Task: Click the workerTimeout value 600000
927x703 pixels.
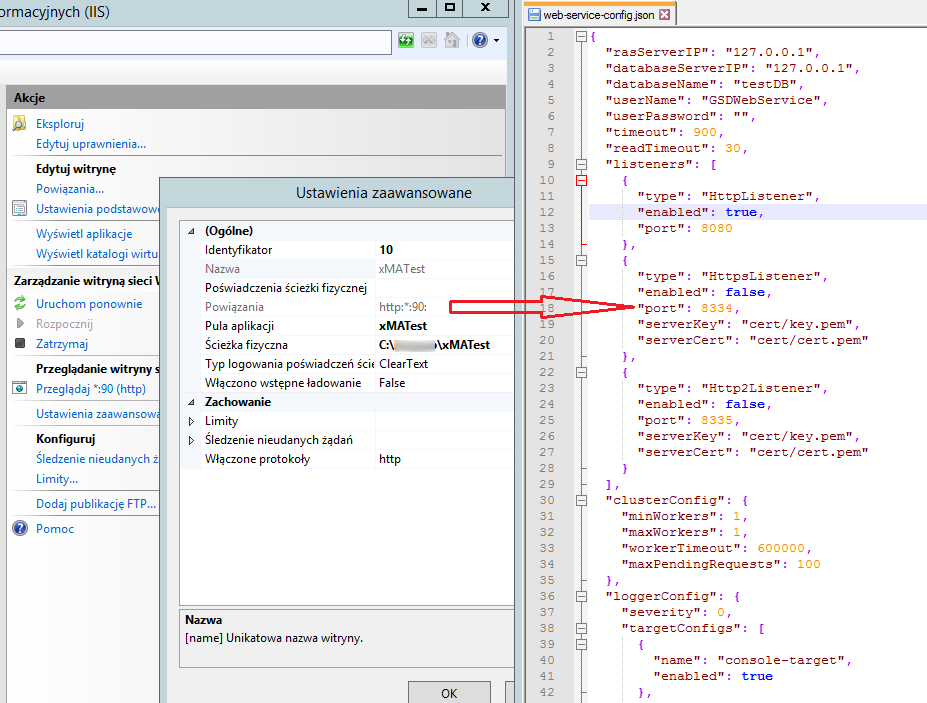Action: [x=781, y=548]
